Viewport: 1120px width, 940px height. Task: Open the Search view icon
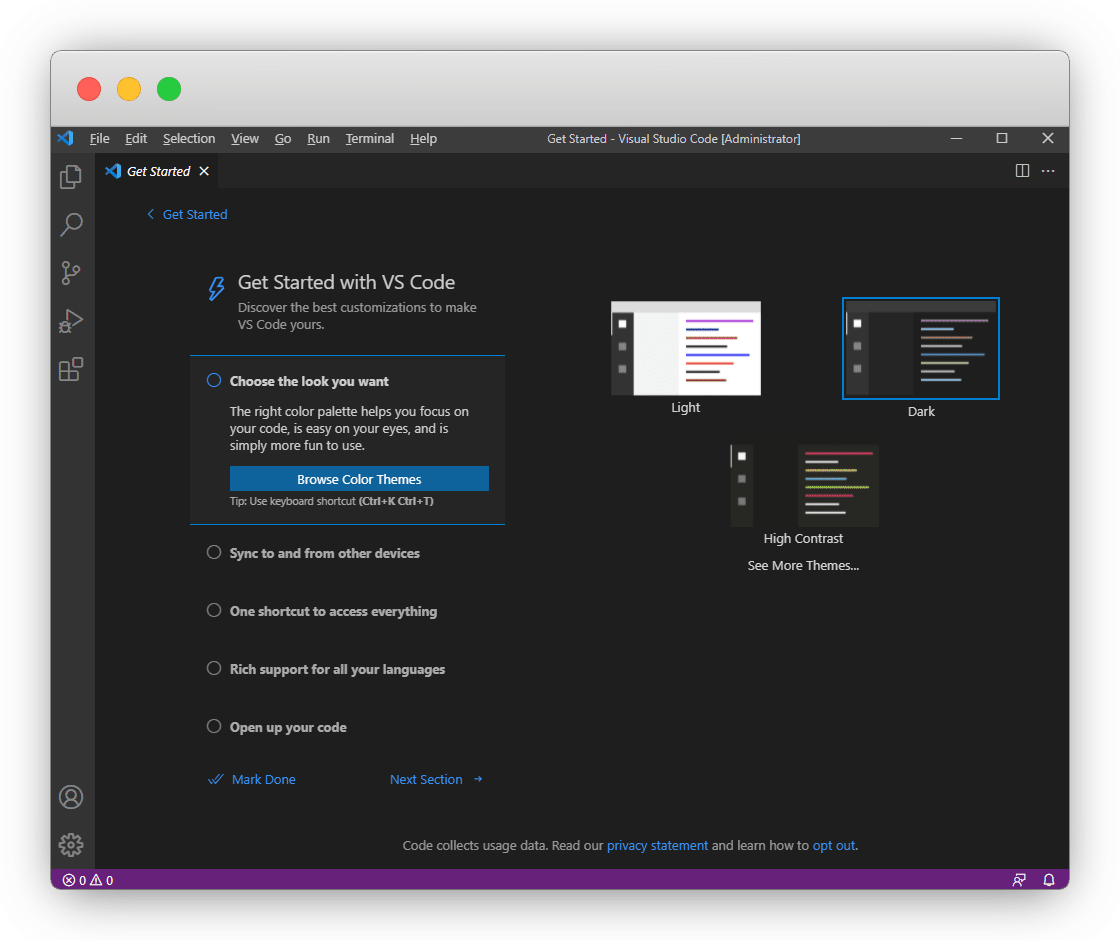point(71,225)
